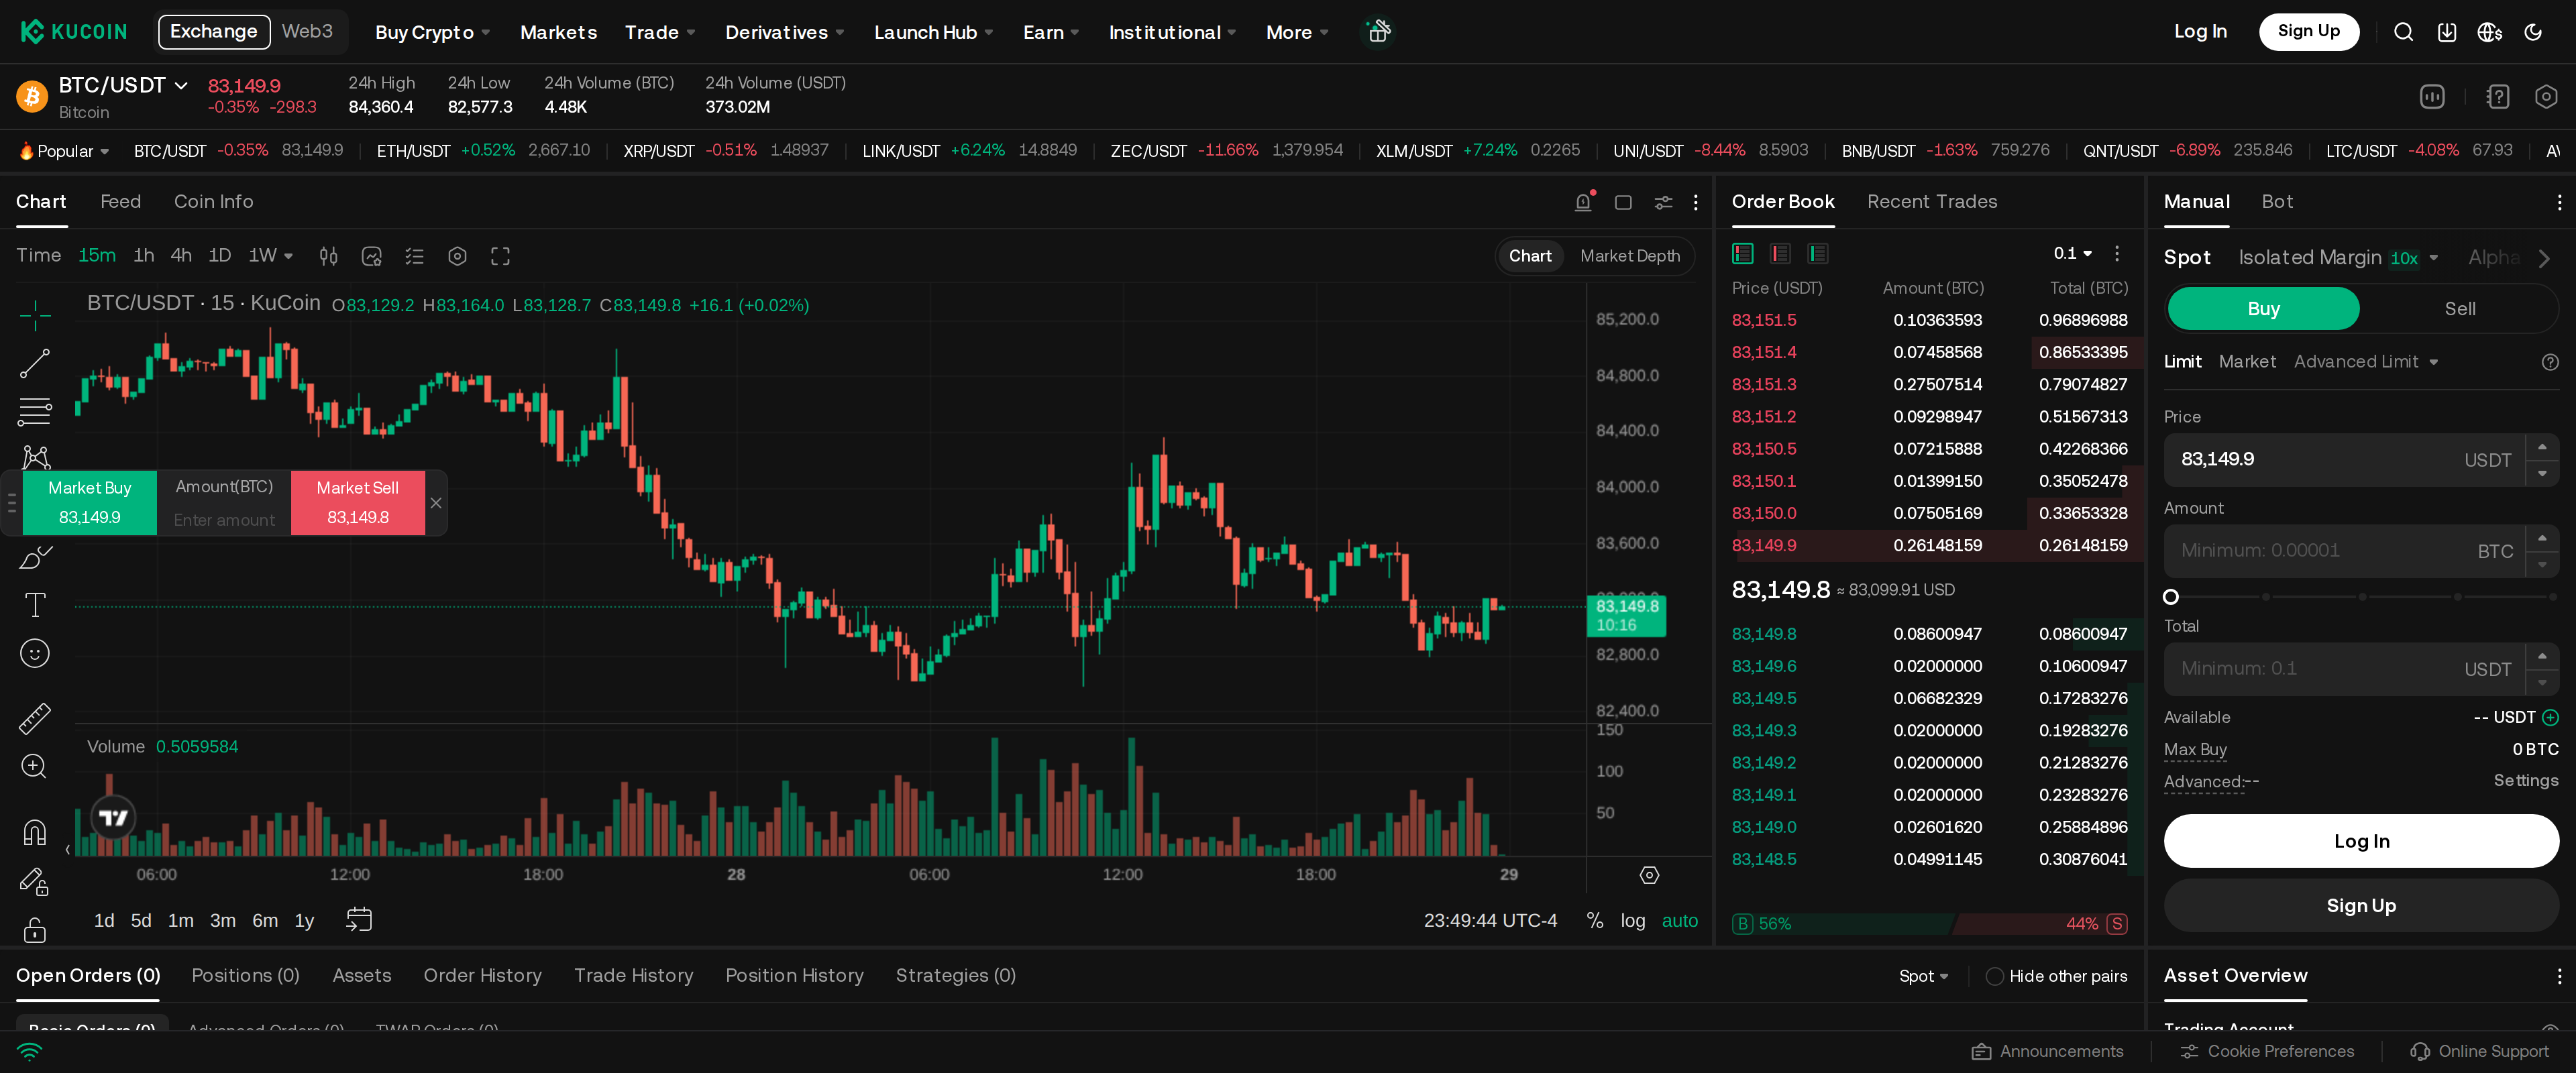Expand the Derivatives menu
Screen dimensions: 2576x1073
784,32
